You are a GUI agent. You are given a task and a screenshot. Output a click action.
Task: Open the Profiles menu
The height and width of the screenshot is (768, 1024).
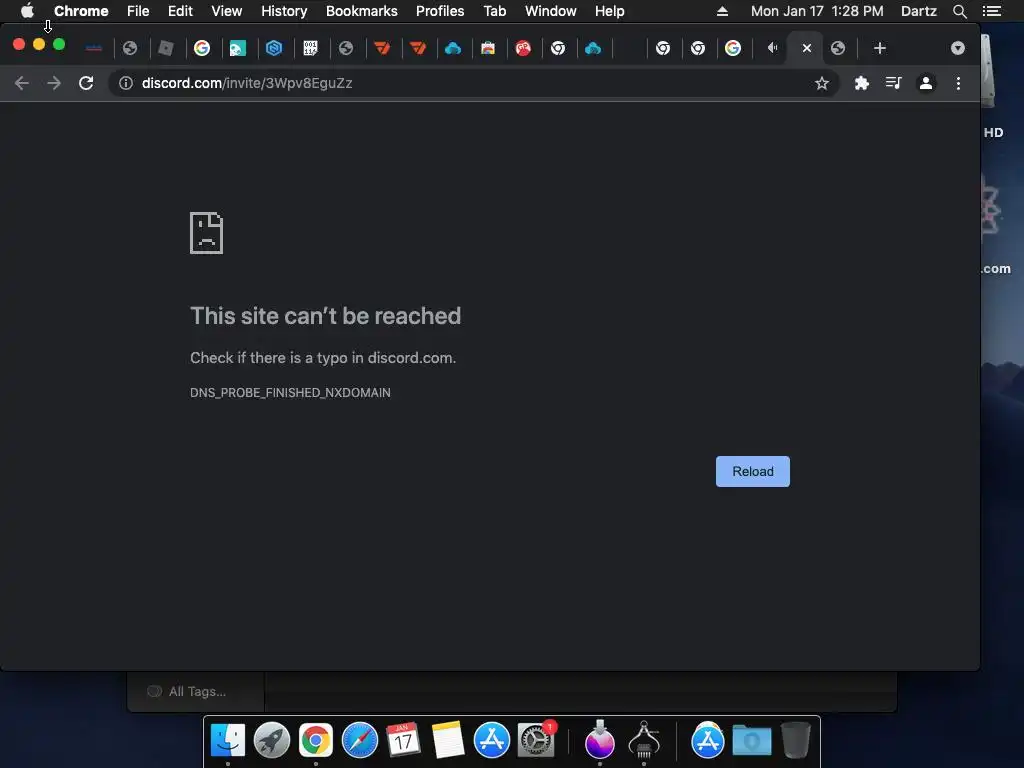pos(440,11)
